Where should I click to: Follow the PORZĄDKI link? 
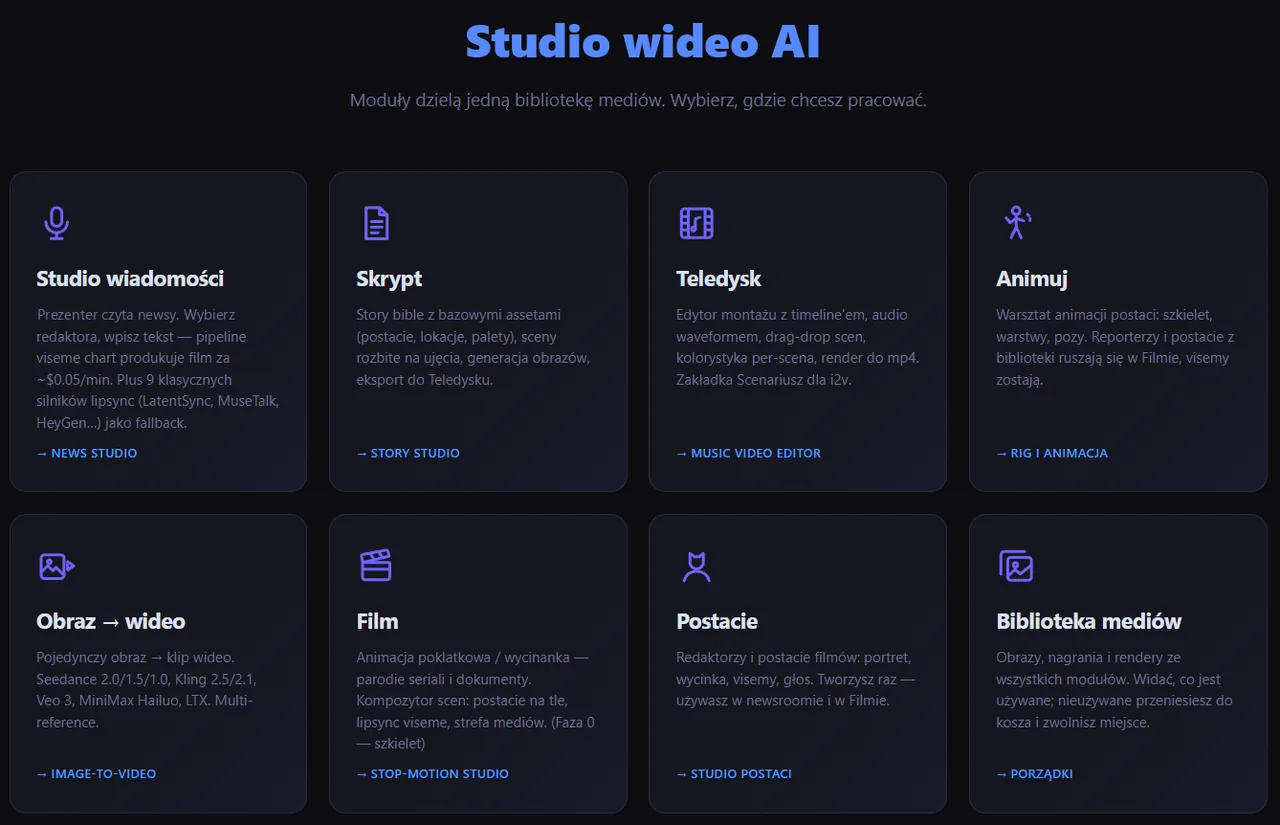coord(1035,773)
